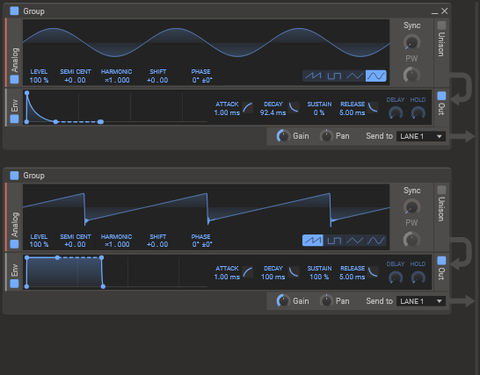Viewport: 480px width, 375px height.
Task: Click attack curve icon in first envelope
Action: click(247, 108)
